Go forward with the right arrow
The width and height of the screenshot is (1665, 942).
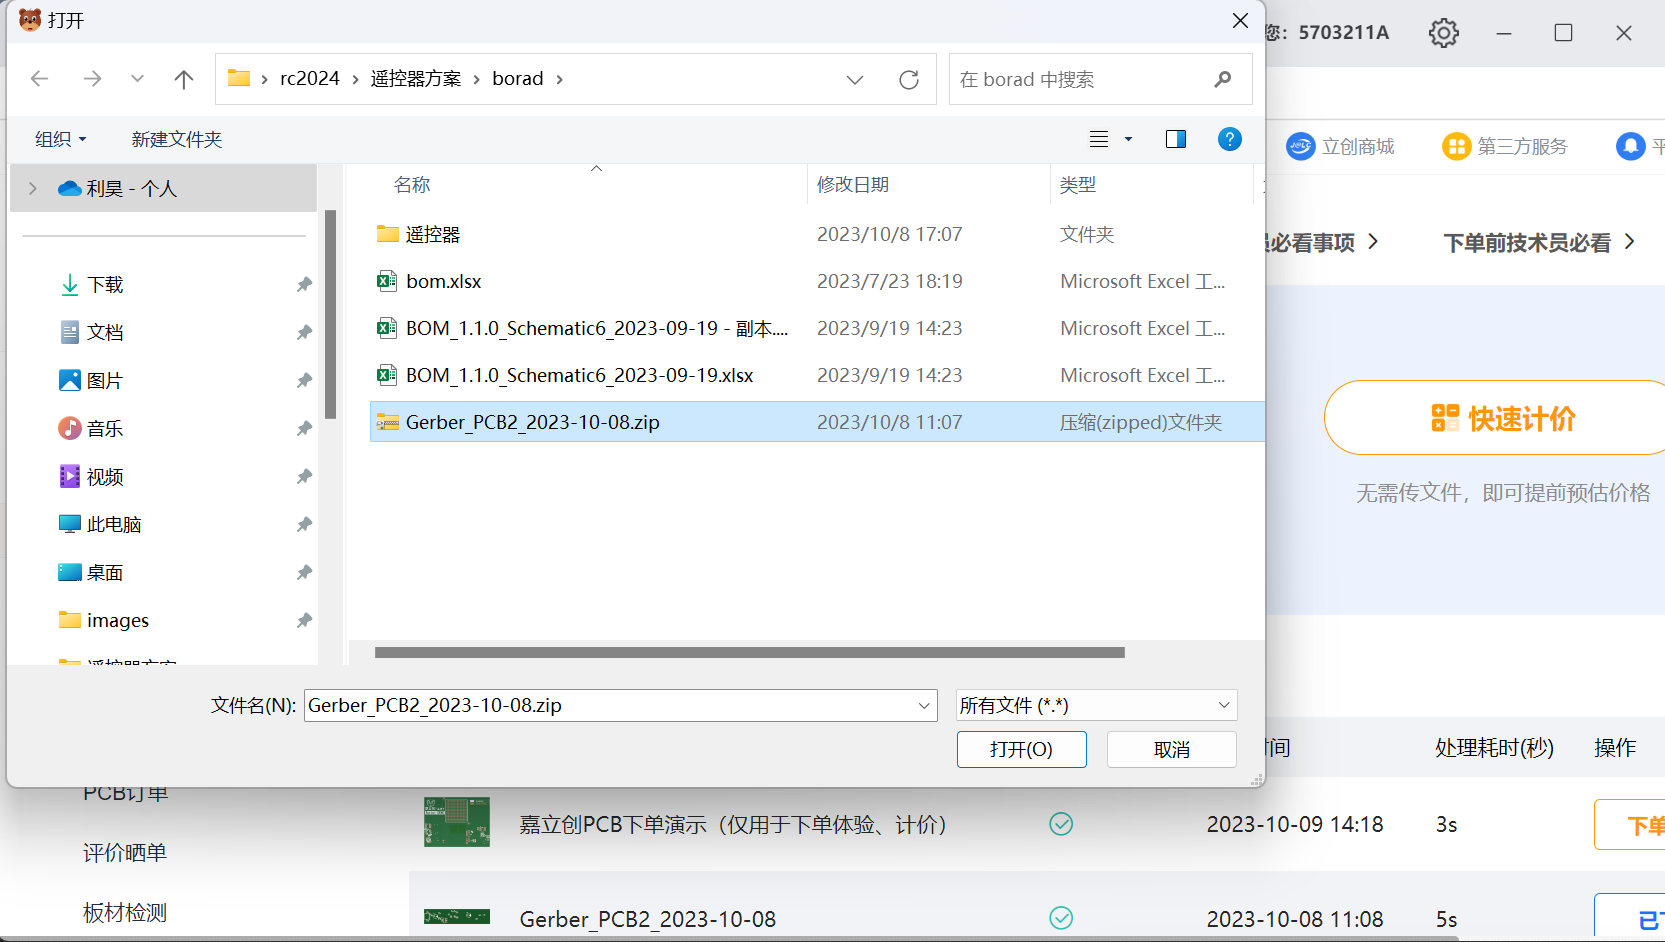tap(92, 79)
